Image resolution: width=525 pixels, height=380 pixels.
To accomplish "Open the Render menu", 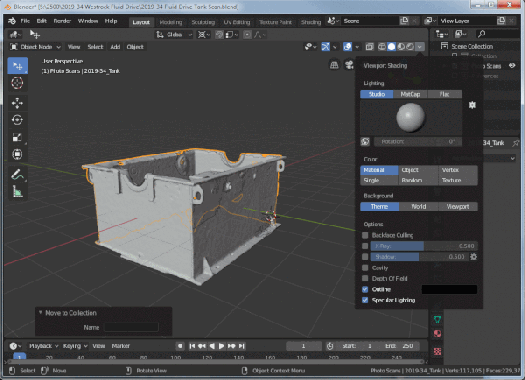I will (x=62, y=21).
